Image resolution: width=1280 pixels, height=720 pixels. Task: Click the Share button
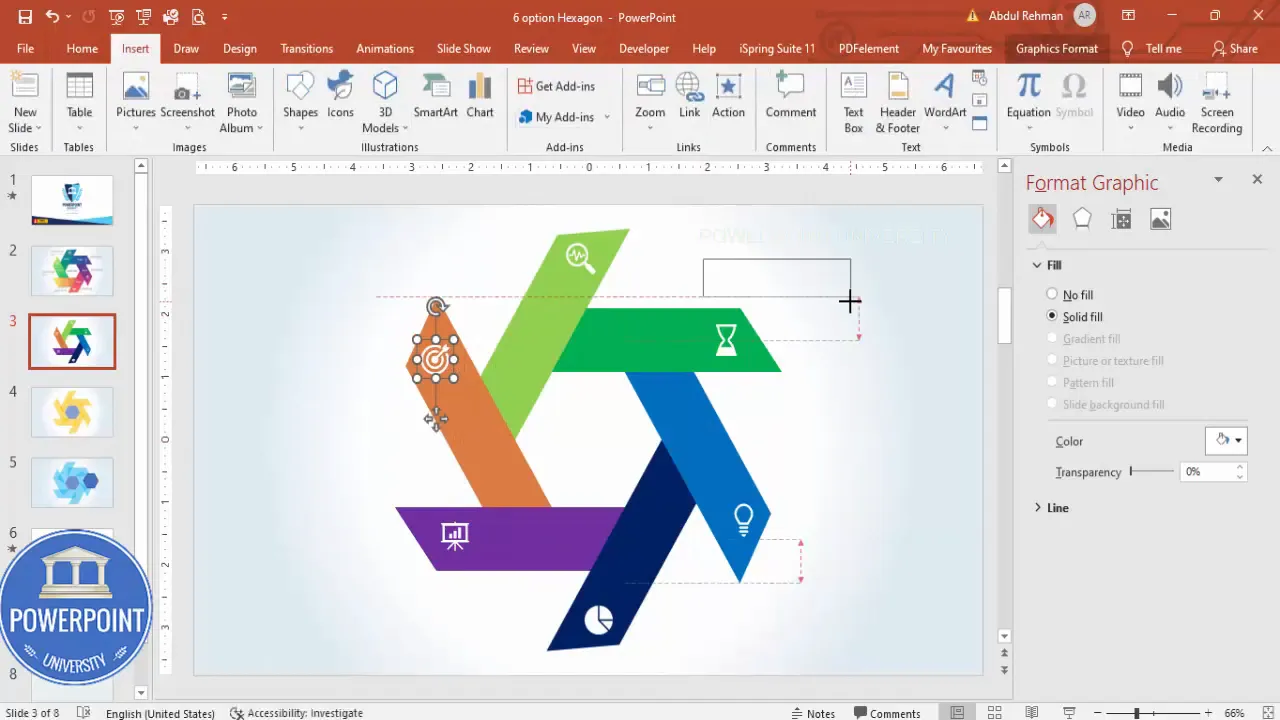click(1234, 48)
